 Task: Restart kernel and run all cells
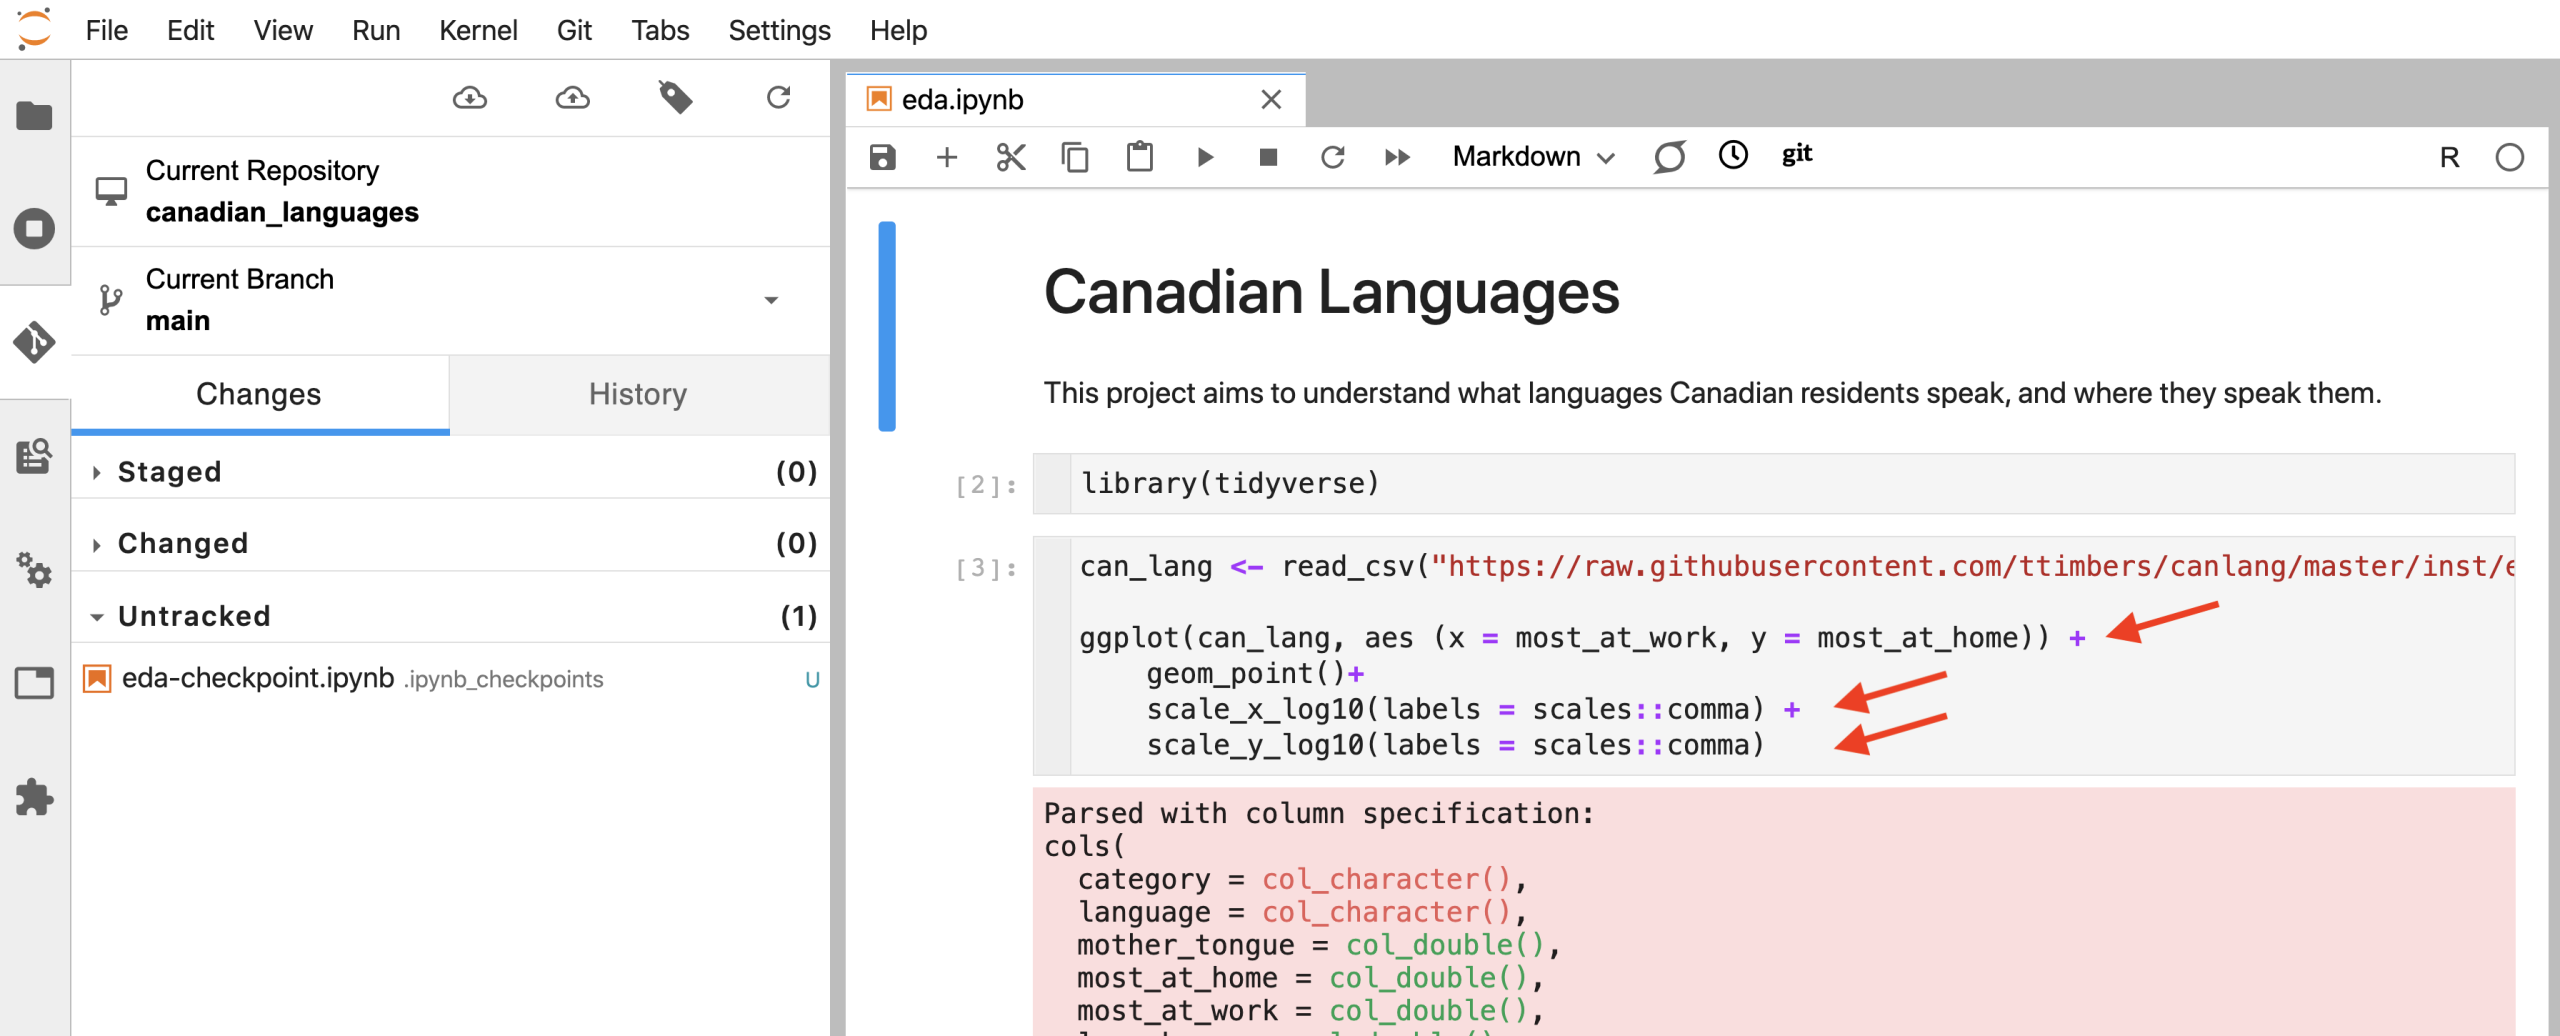1397,157
